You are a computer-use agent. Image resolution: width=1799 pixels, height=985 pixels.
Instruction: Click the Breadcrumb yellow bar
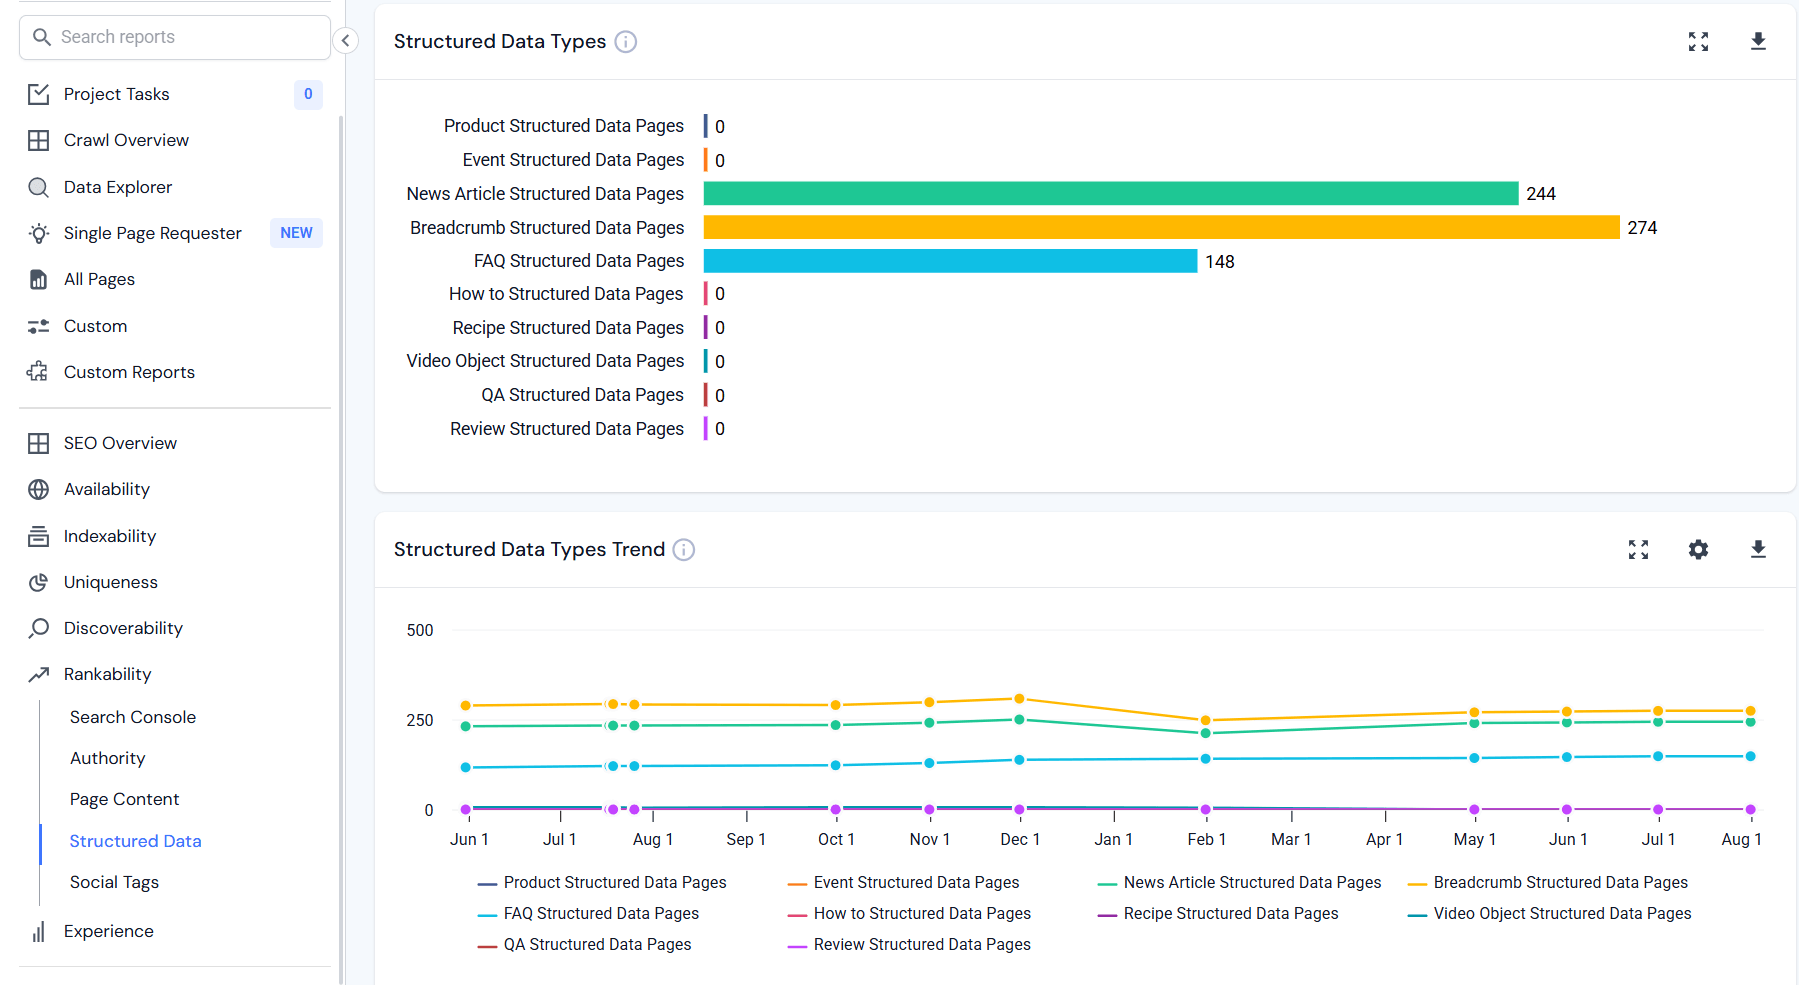(1161, 227)
